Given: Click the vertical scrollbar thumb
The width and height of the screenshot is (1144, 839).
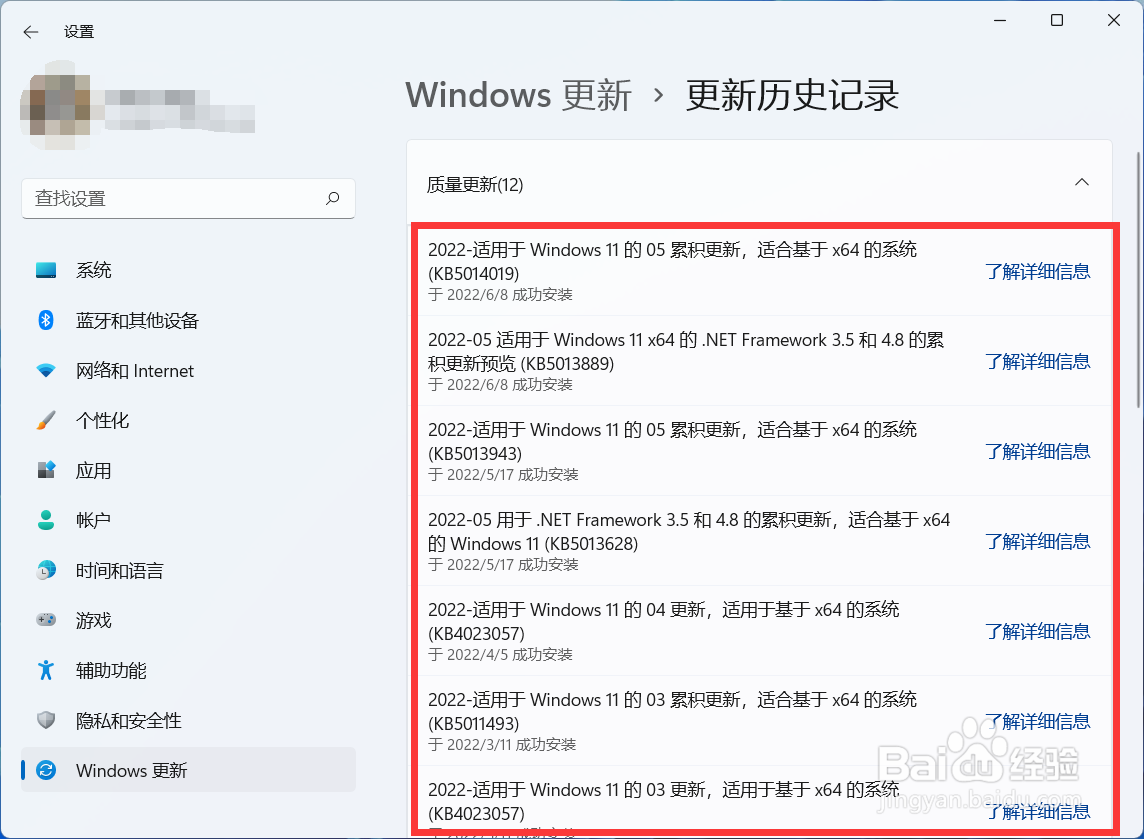Looking at the screenshot, I should [x=1138, y=281].
